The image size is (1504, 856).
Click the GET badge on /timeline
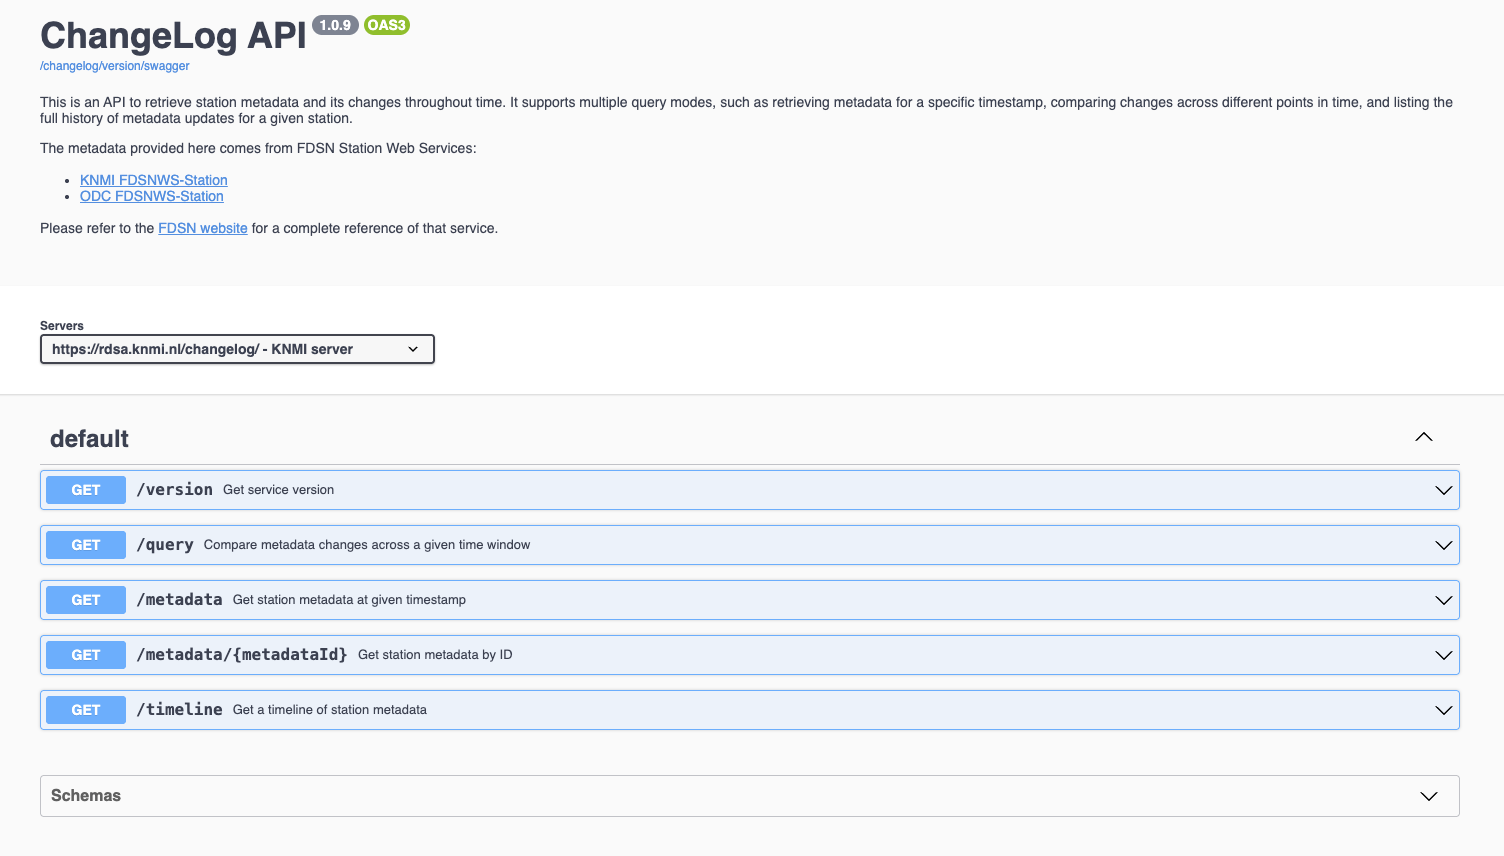85,710
